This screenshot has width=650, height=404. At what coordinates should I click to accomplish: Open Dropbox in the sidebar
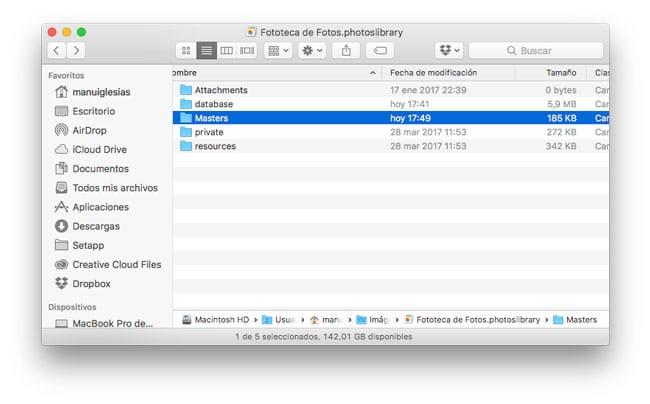coord(83,283)
